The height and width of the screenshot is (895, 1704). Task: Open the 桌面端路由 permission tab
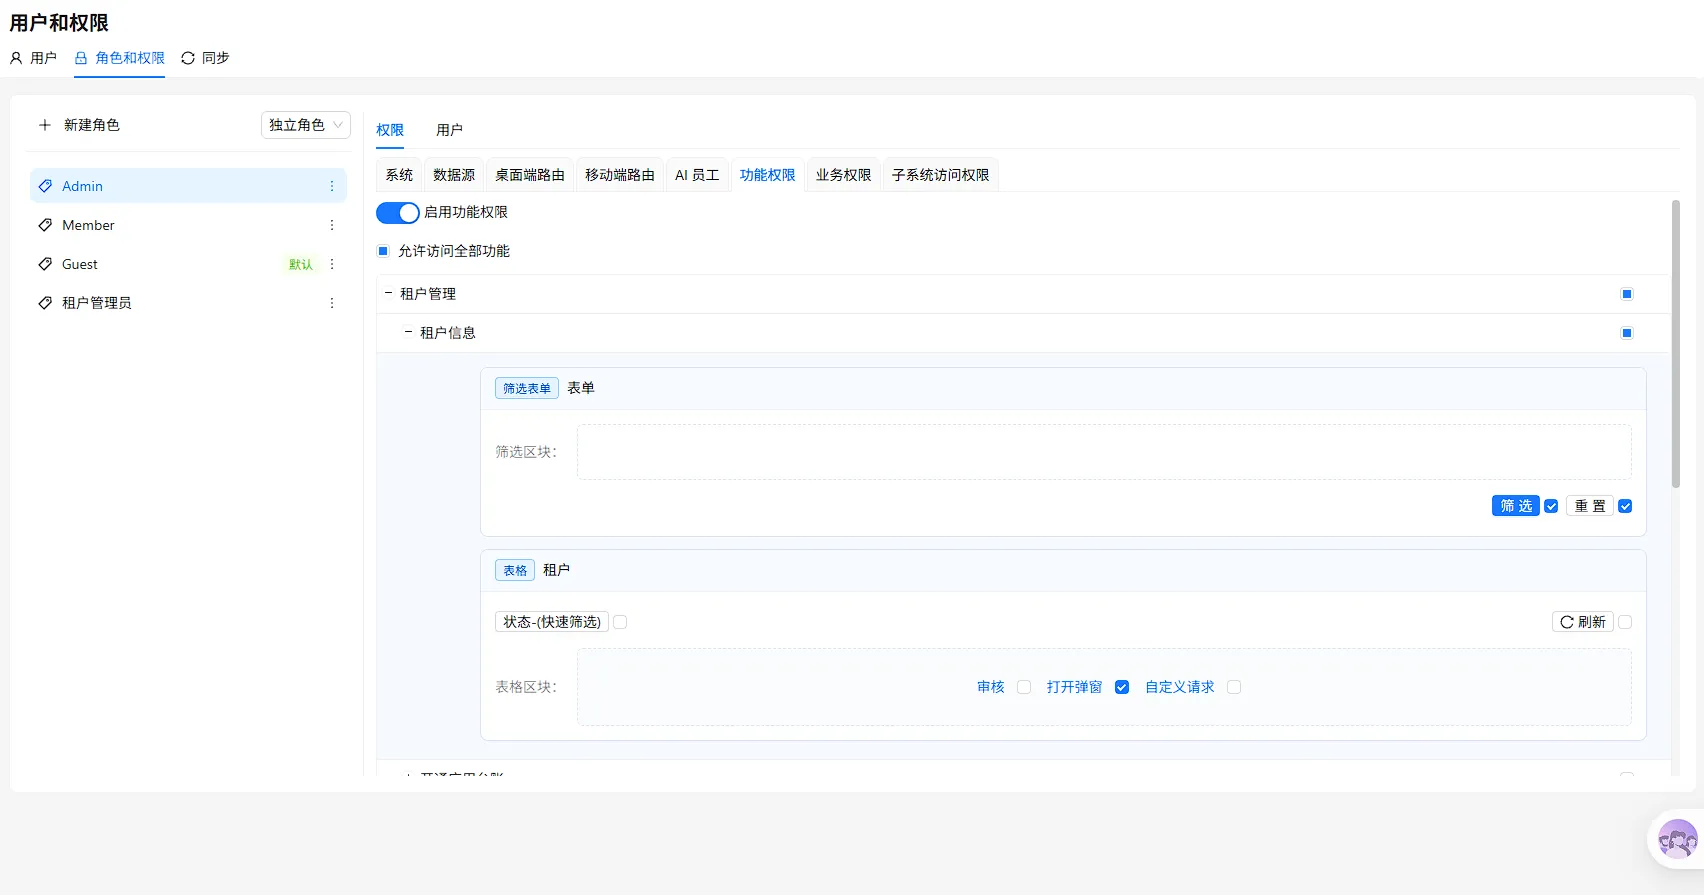pos(530,175)
